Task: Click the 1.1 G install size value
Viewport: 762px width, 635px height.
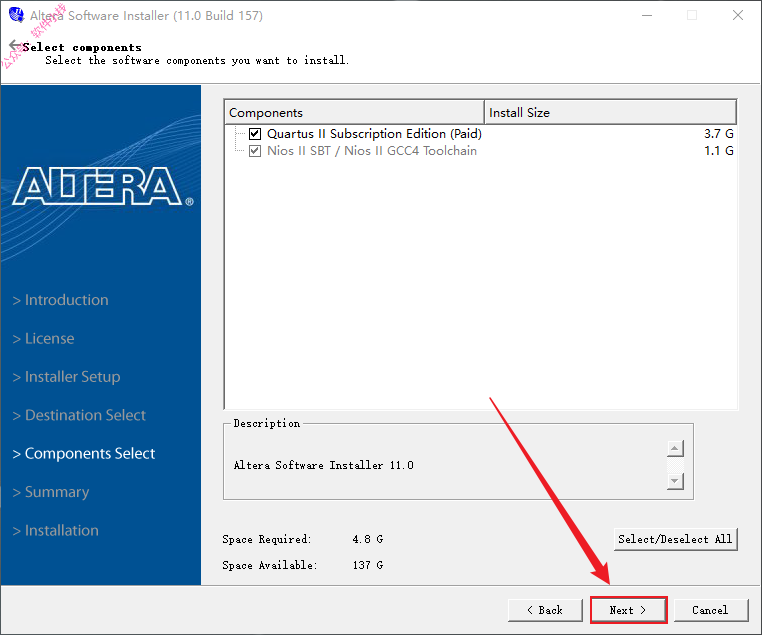Action: click(719, 151)
